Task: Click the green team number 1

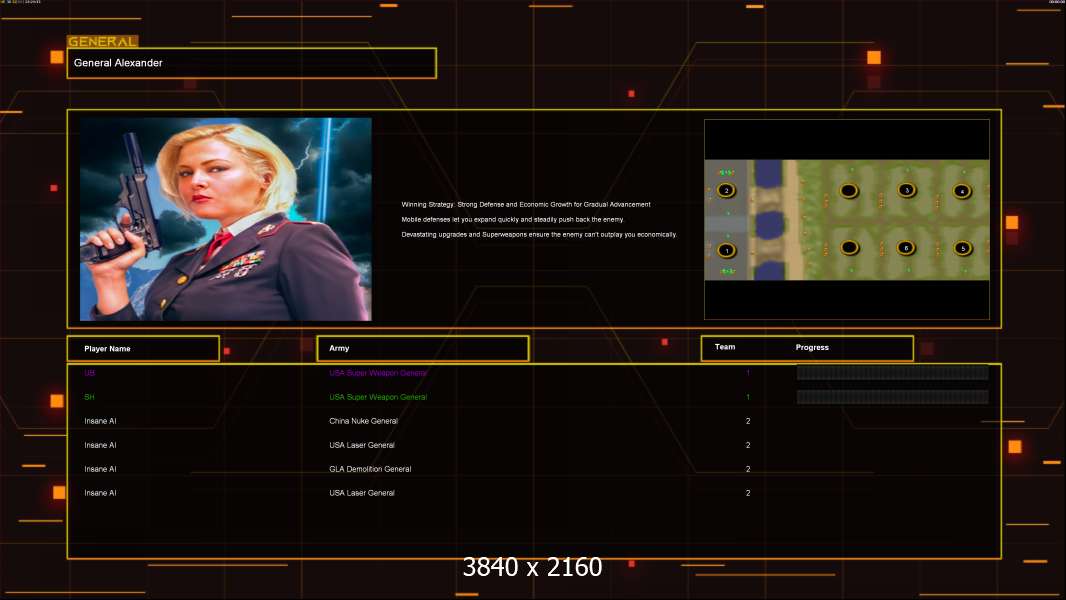Action: (748, 397)
